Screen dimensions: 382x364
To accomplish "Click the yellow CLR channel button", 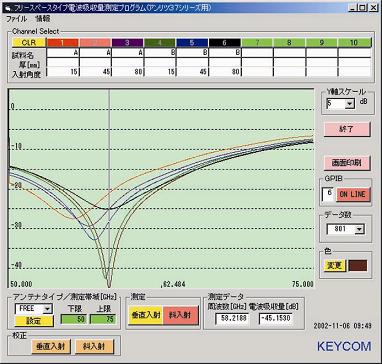I will point(29,43).
